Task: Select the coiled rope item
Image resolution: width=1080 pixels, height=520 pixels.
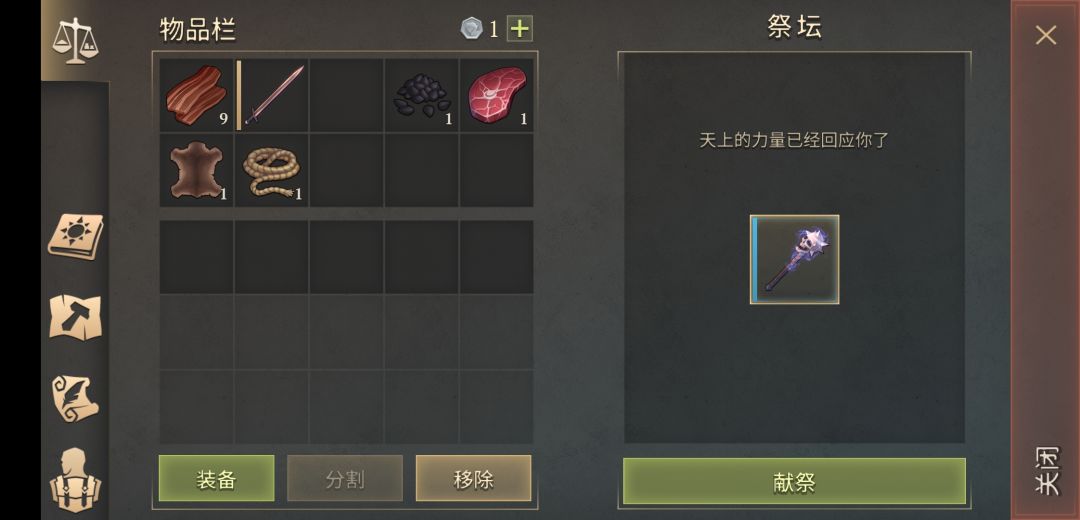Action: click(x=272, y=170)
